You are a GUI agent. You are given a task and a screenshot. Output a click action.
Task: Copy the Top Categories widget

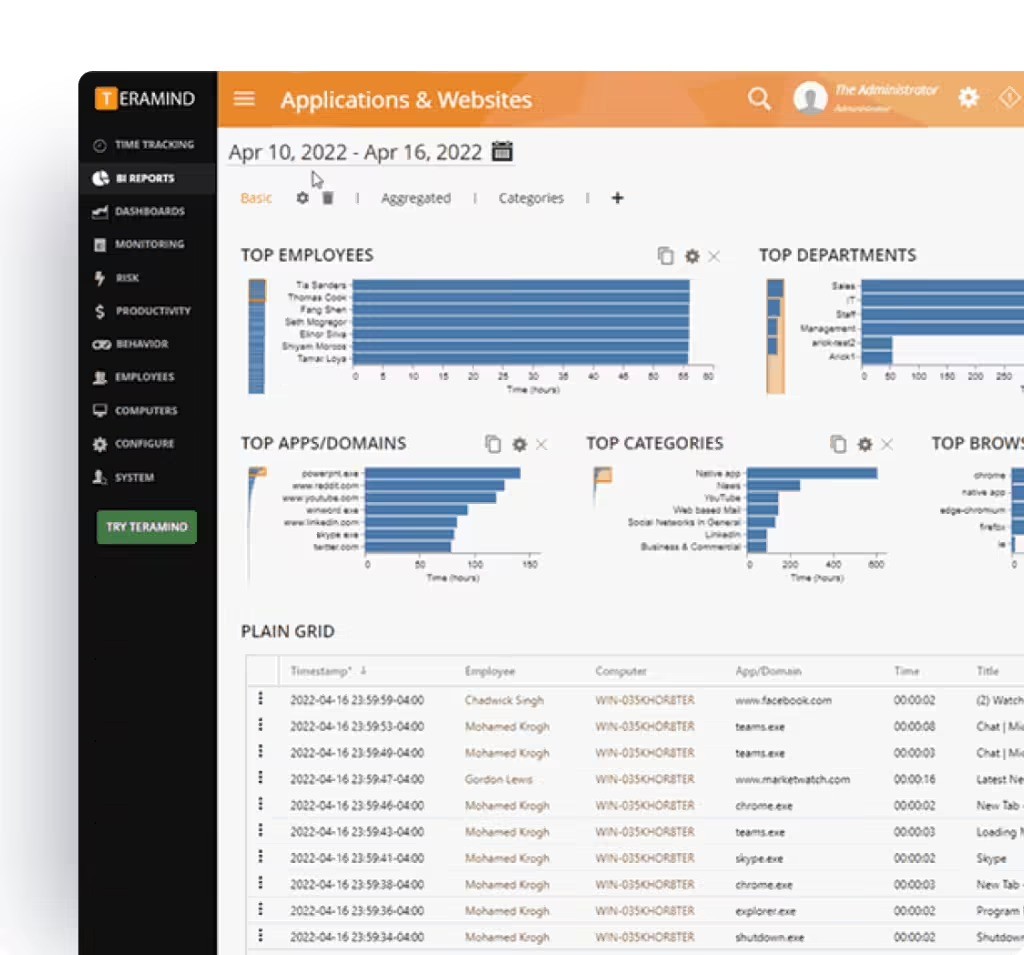(x=838, y=444)
